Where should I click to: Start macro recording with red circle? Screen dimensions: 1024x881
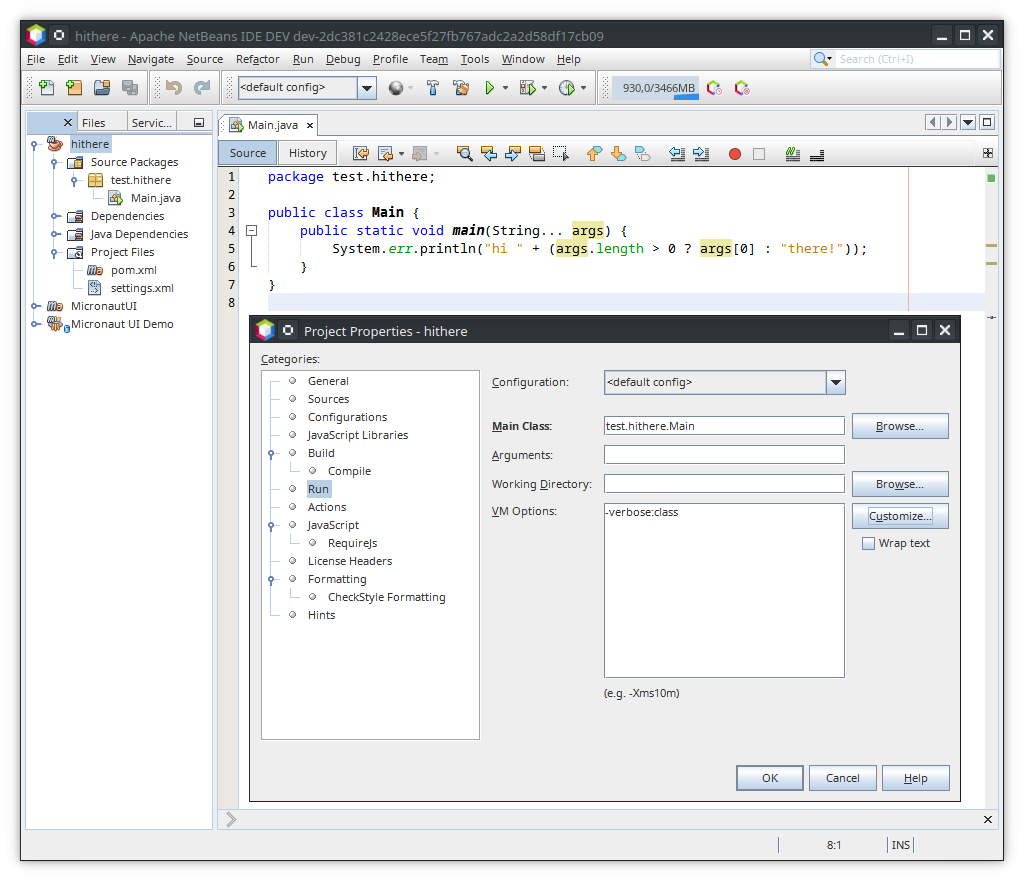[x=734, y=153]
